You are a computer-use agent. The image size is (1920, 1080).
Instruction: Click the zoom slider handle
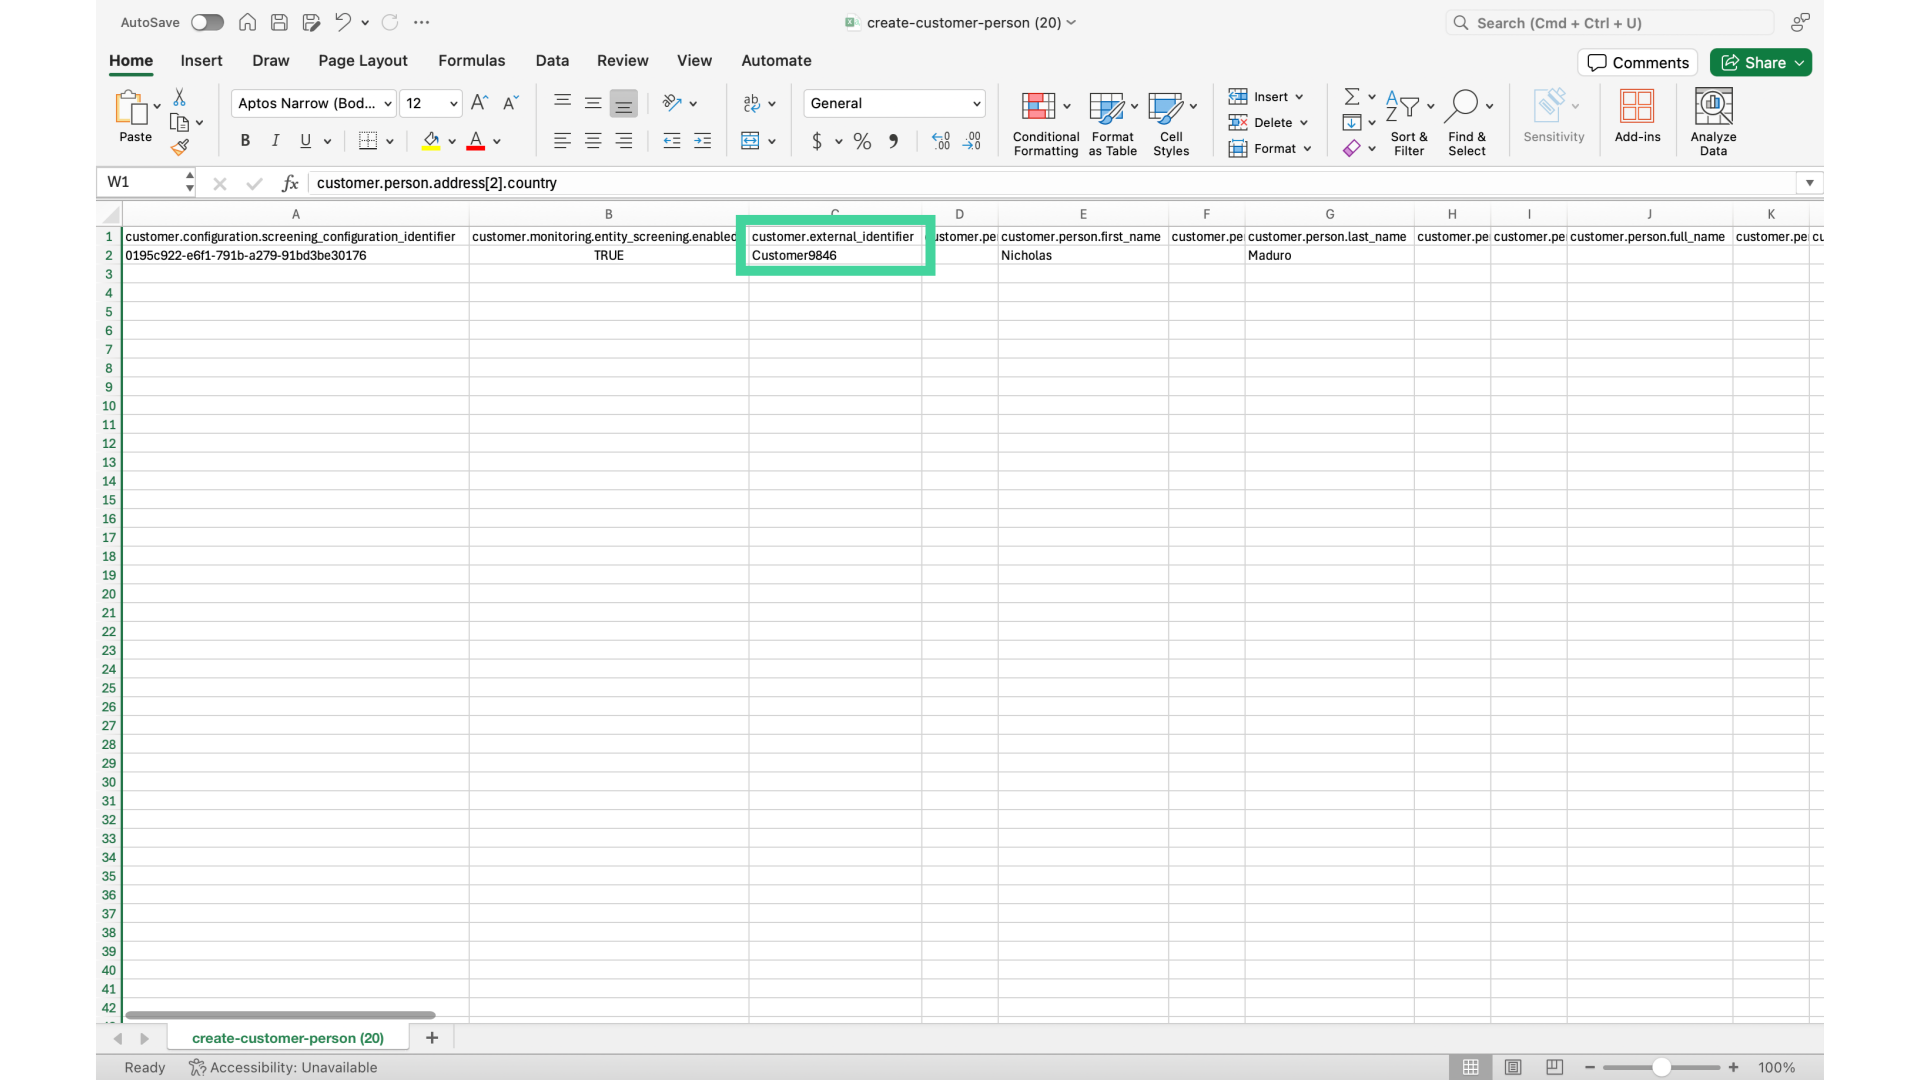[x=1661, y=1067]
